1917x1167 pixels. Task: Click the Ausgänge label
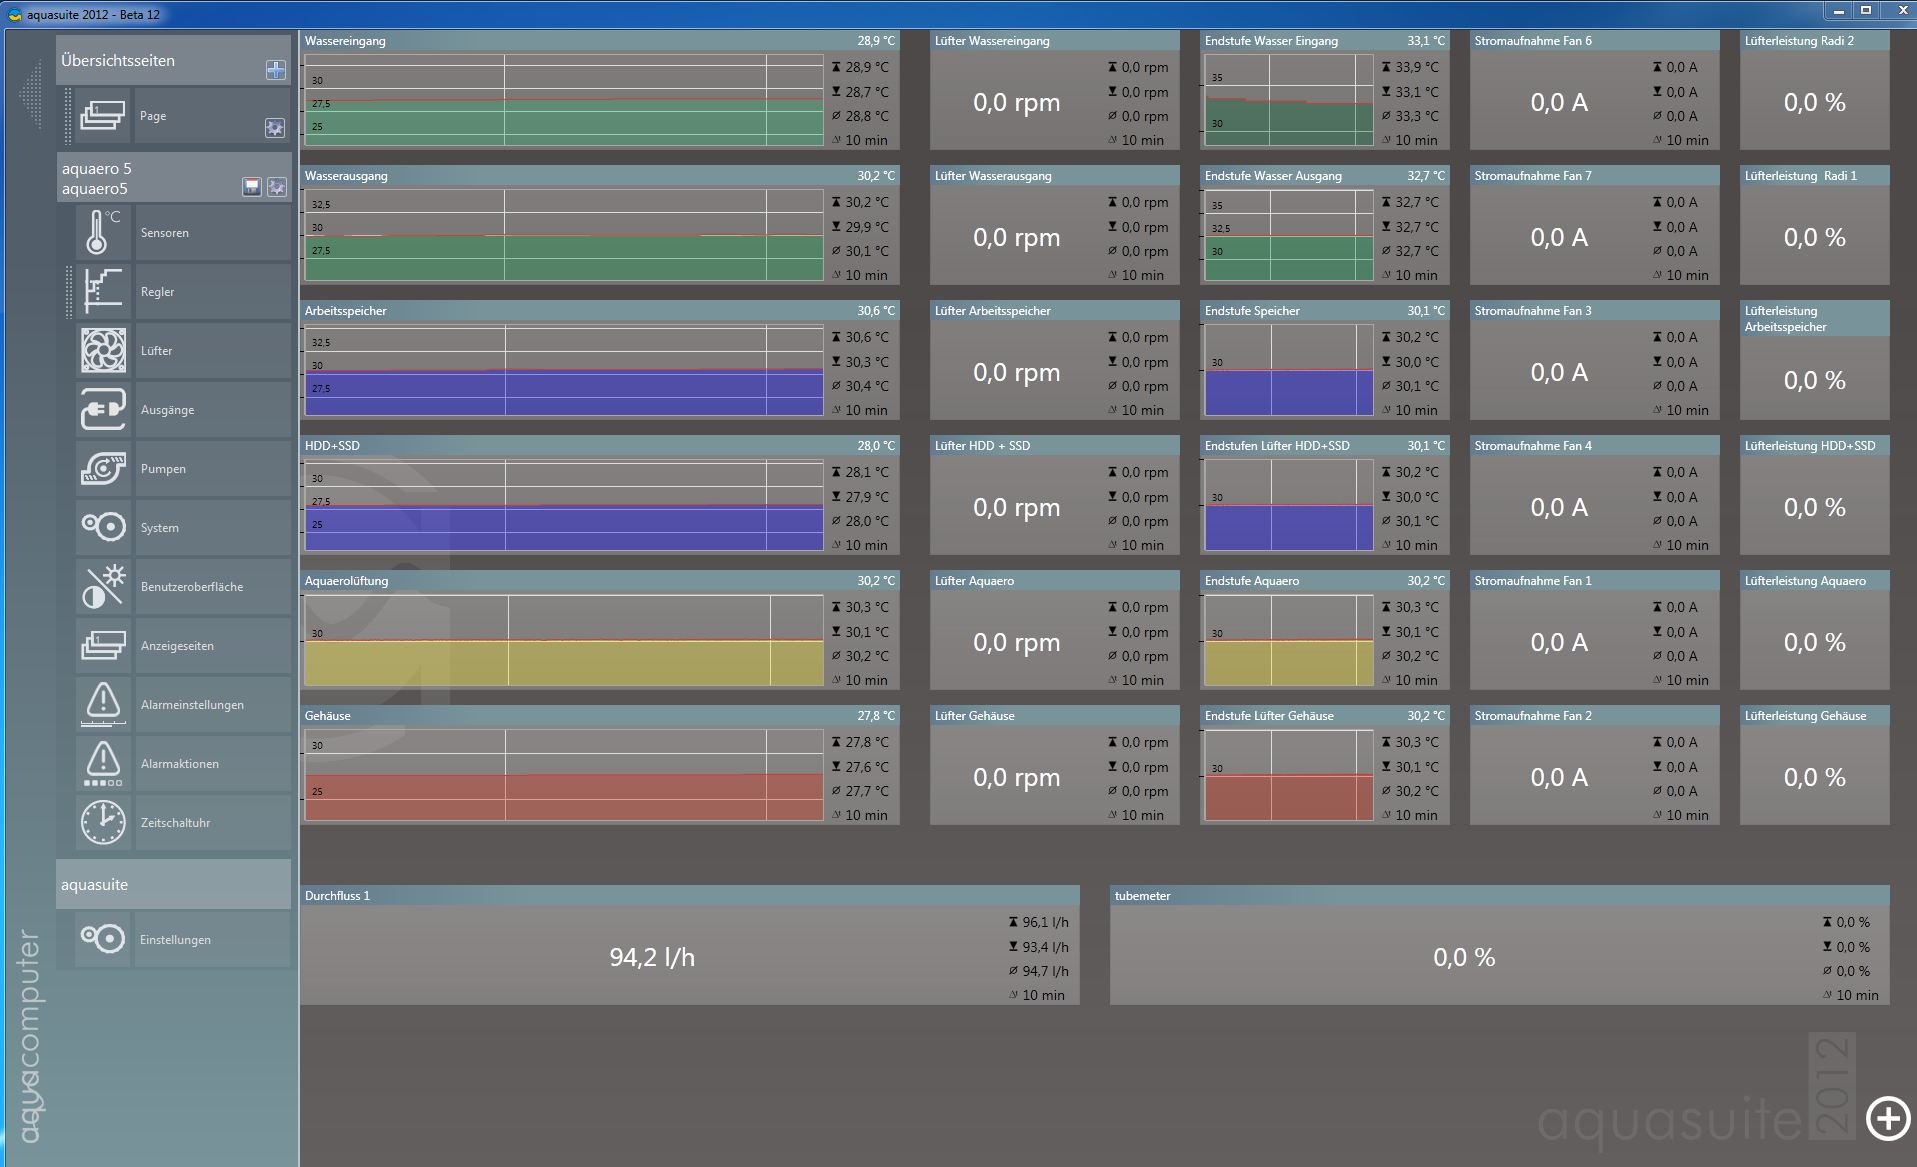(168, 410)
